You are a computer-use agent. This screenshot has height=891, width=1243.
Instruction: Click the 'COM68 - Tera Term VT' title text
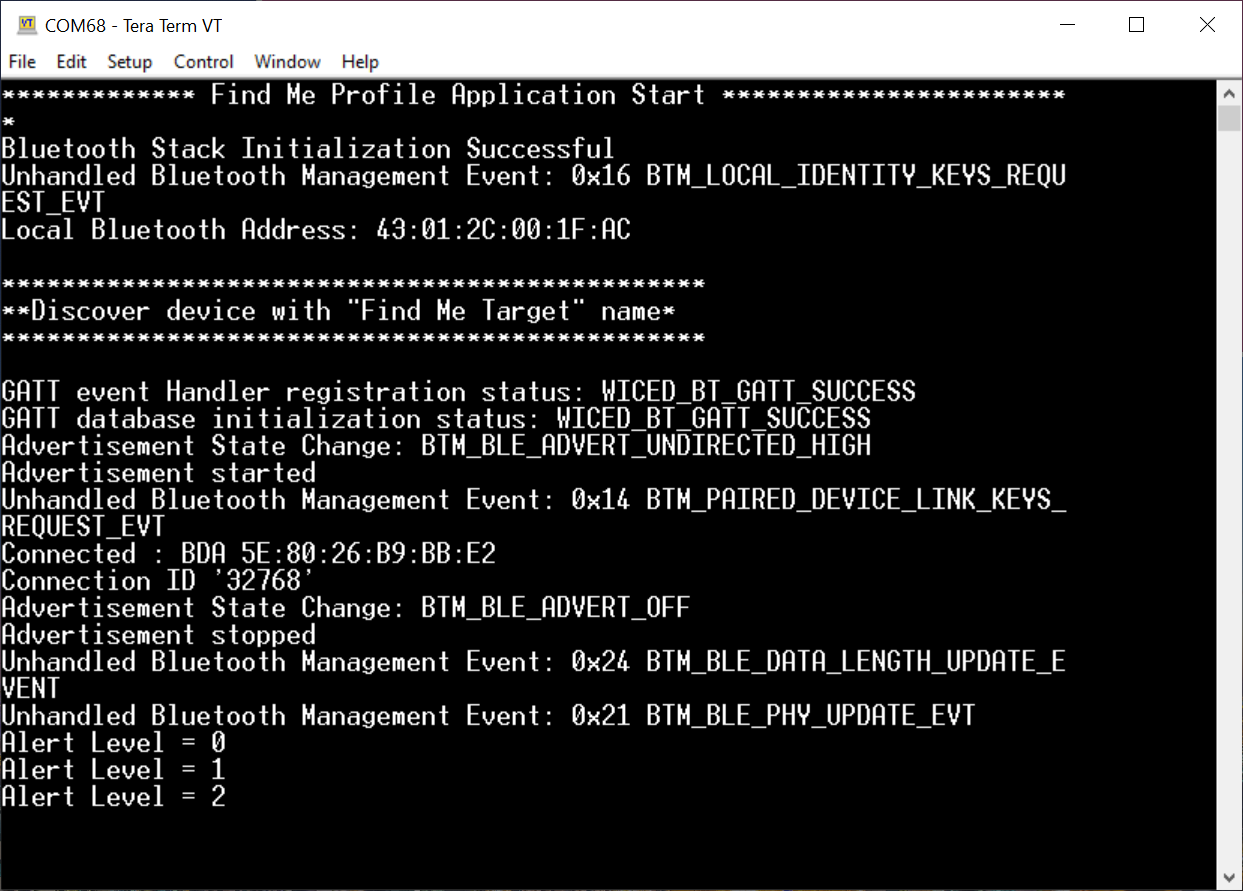click(x=133, y=25)
